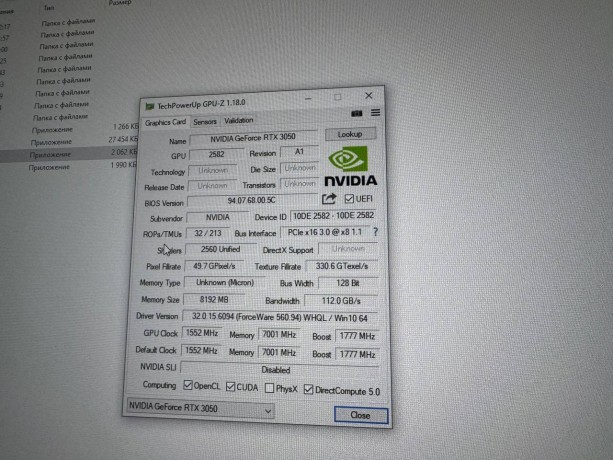Click the Driver Version field
The width and height of the screenshot is (613, 460).
tap(280, 317)
